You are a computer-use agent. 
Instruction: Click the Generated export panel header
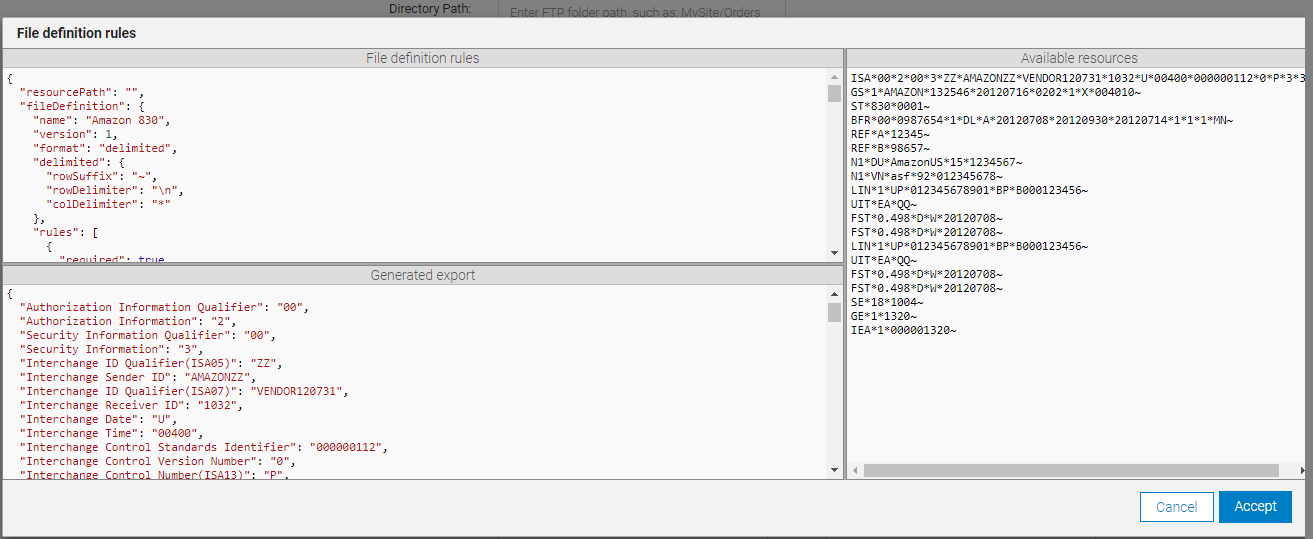pos(423,275)
